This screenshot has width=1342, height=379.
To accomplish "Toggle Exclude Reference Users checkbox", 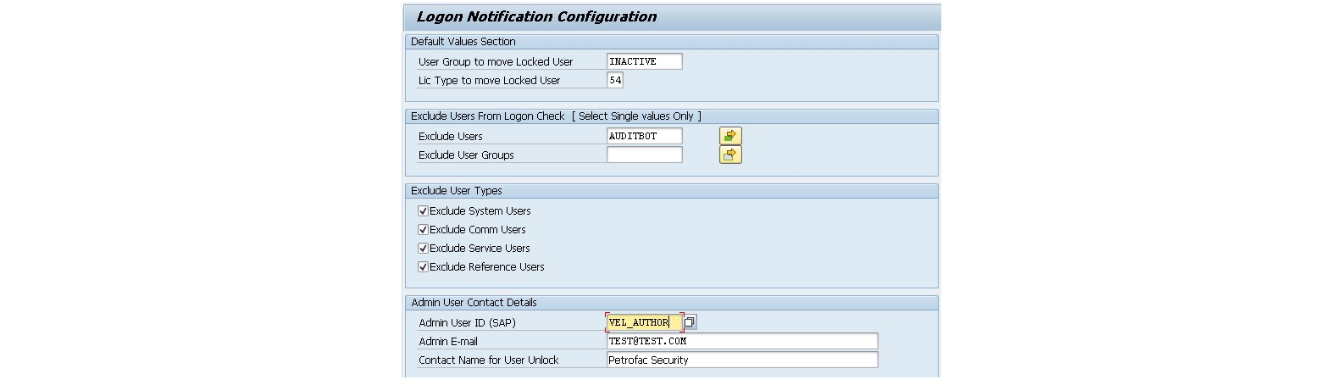I will click(423, 267).
